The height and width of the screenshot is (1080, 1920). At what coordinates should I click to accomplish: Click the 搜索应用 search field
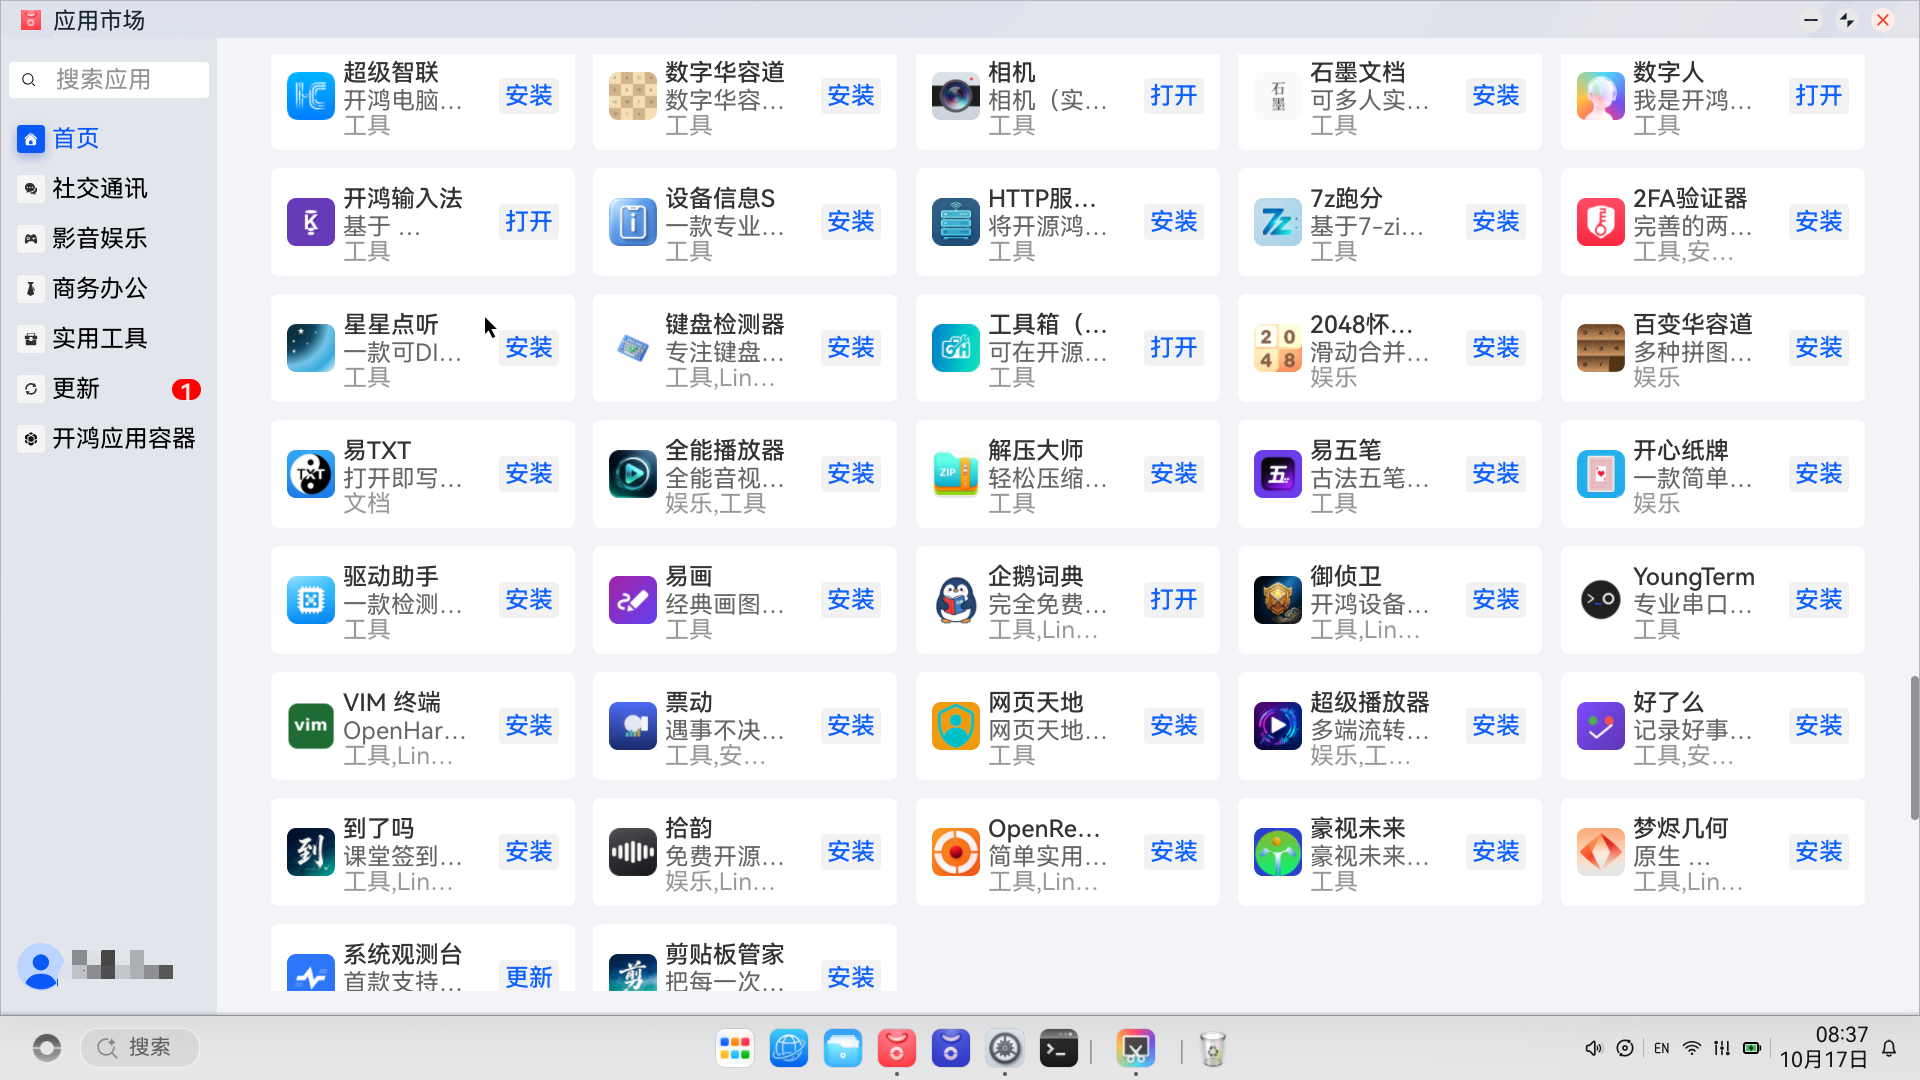pyautogui.click(x=109, y=79)
